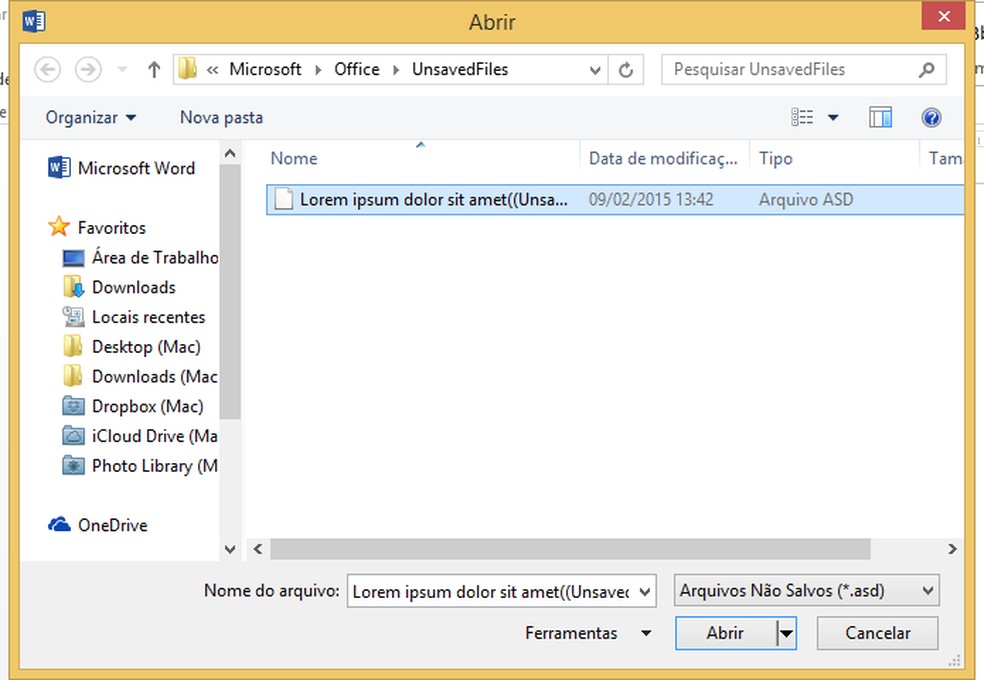Toggle the preview pane icon

pos(880,117)
